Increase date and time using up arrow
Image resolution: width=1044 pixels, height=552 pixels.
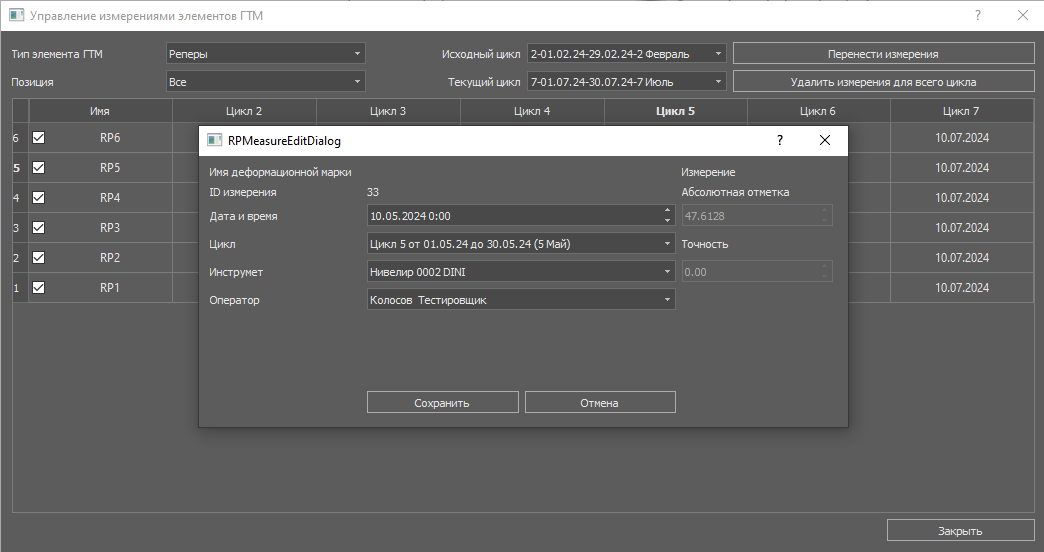tap(667, 211)
